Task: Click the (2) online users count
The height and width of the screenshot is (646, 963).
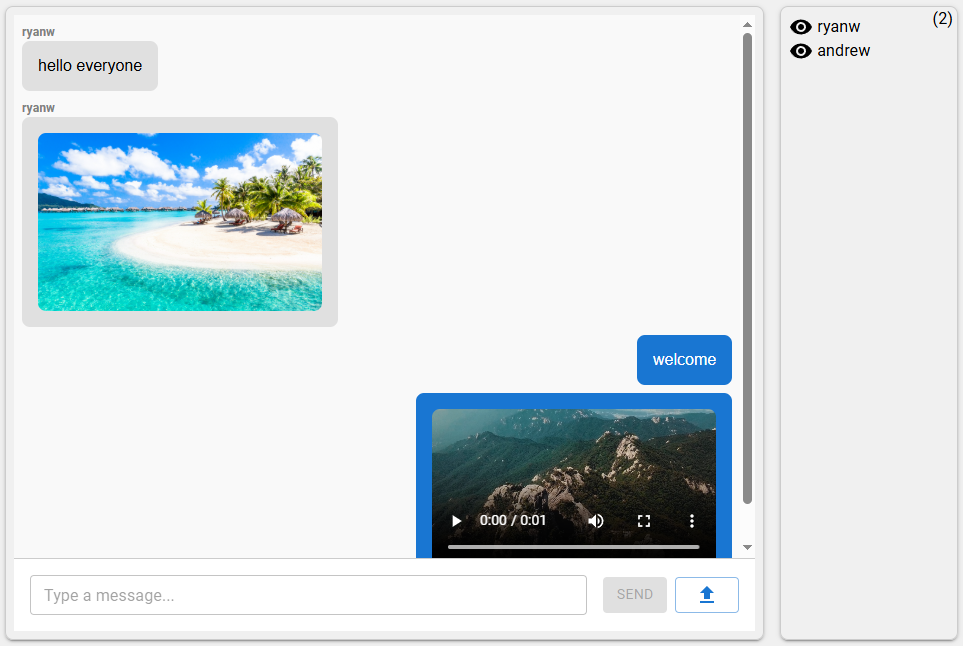Action: click(942, 19)
